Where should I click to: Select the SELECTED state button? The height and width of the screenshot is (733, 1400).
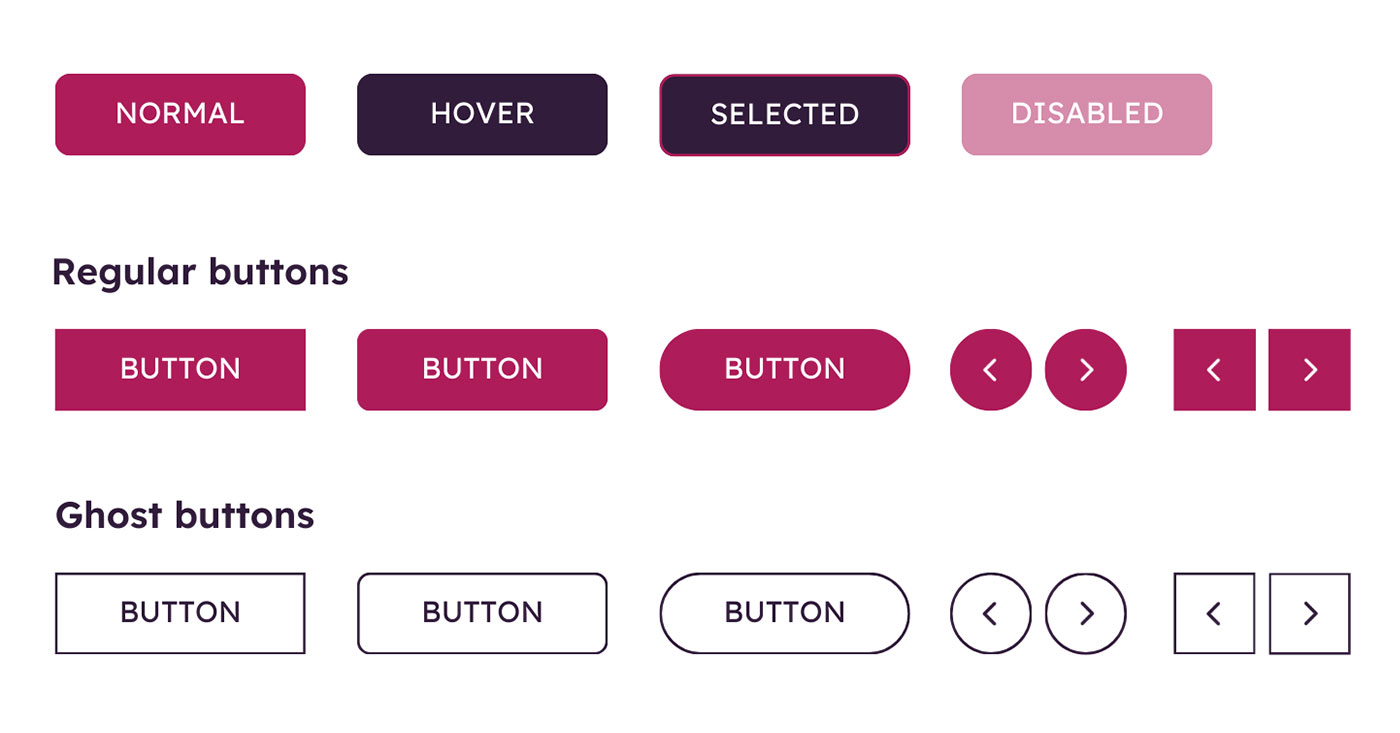coord(784,114)
